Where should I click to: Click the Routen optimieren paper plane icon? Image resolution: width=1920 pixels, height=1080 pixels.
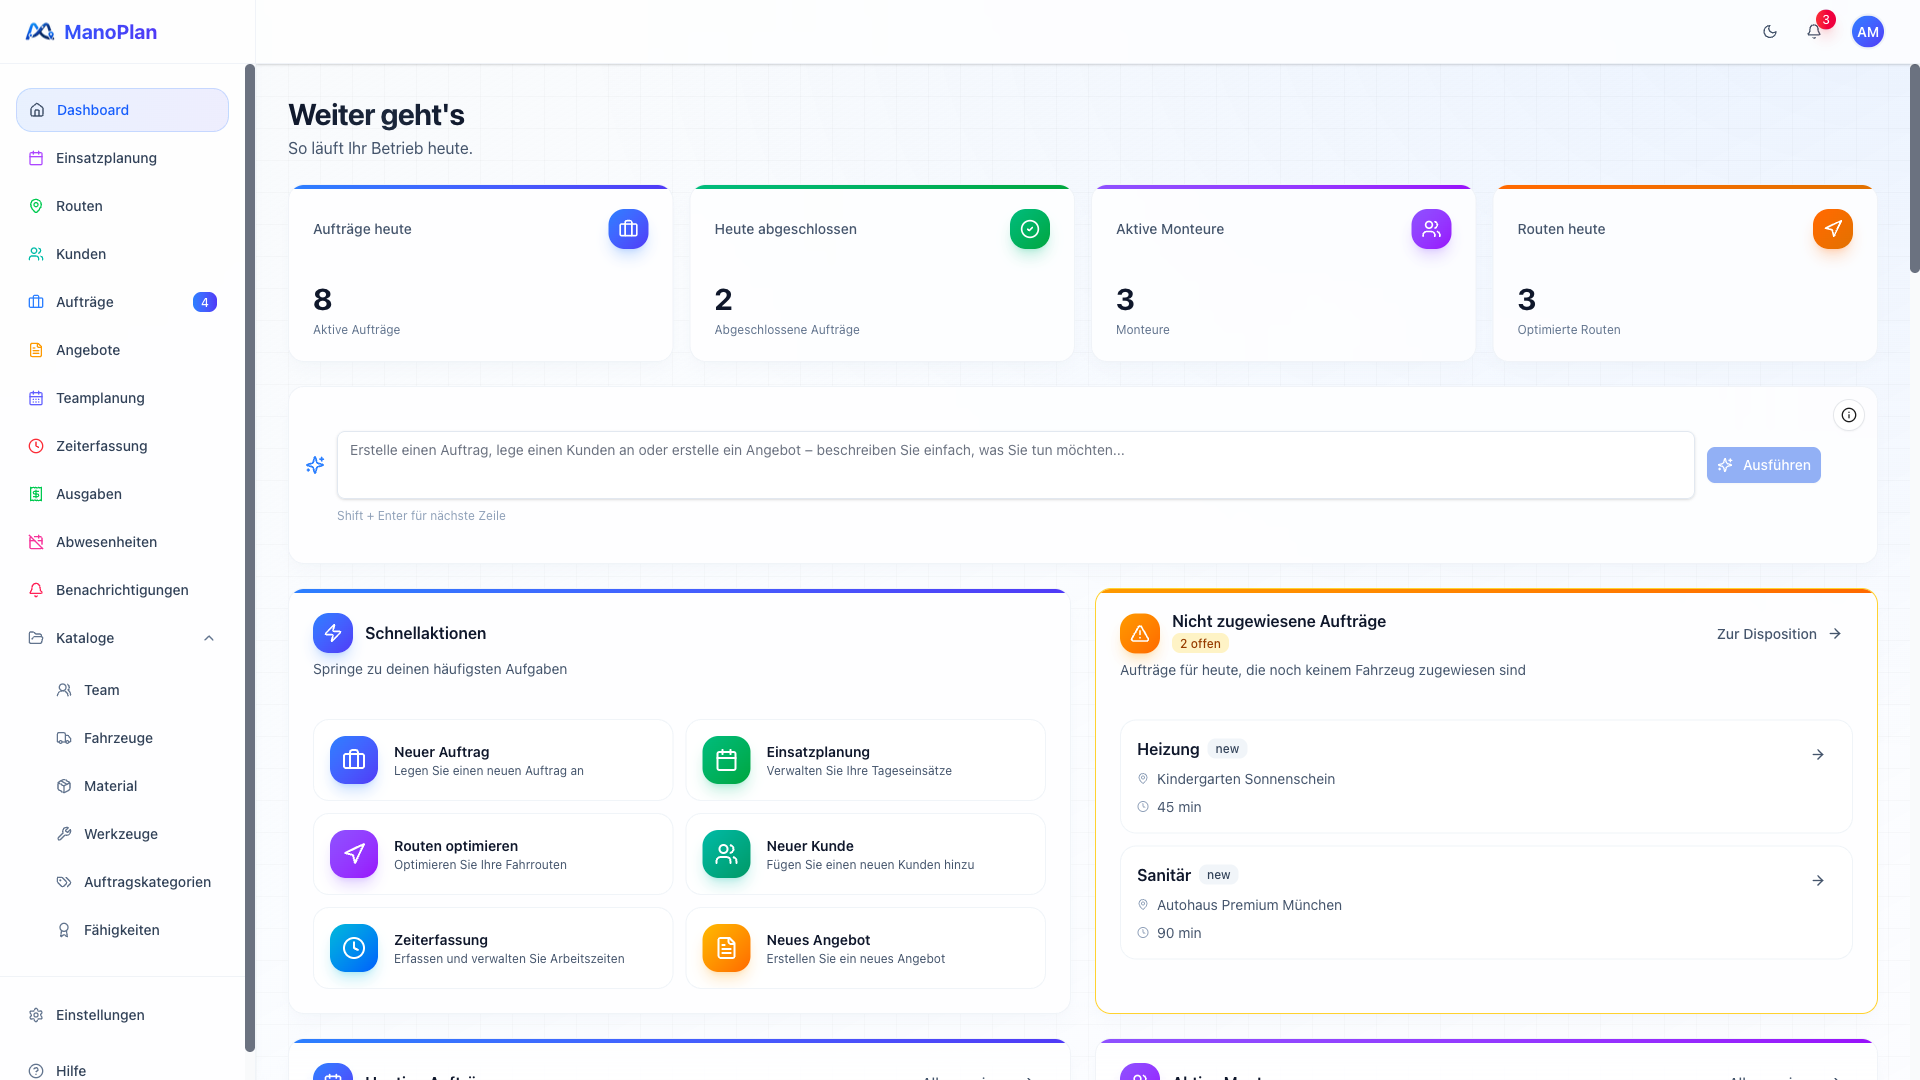point(354,854)
